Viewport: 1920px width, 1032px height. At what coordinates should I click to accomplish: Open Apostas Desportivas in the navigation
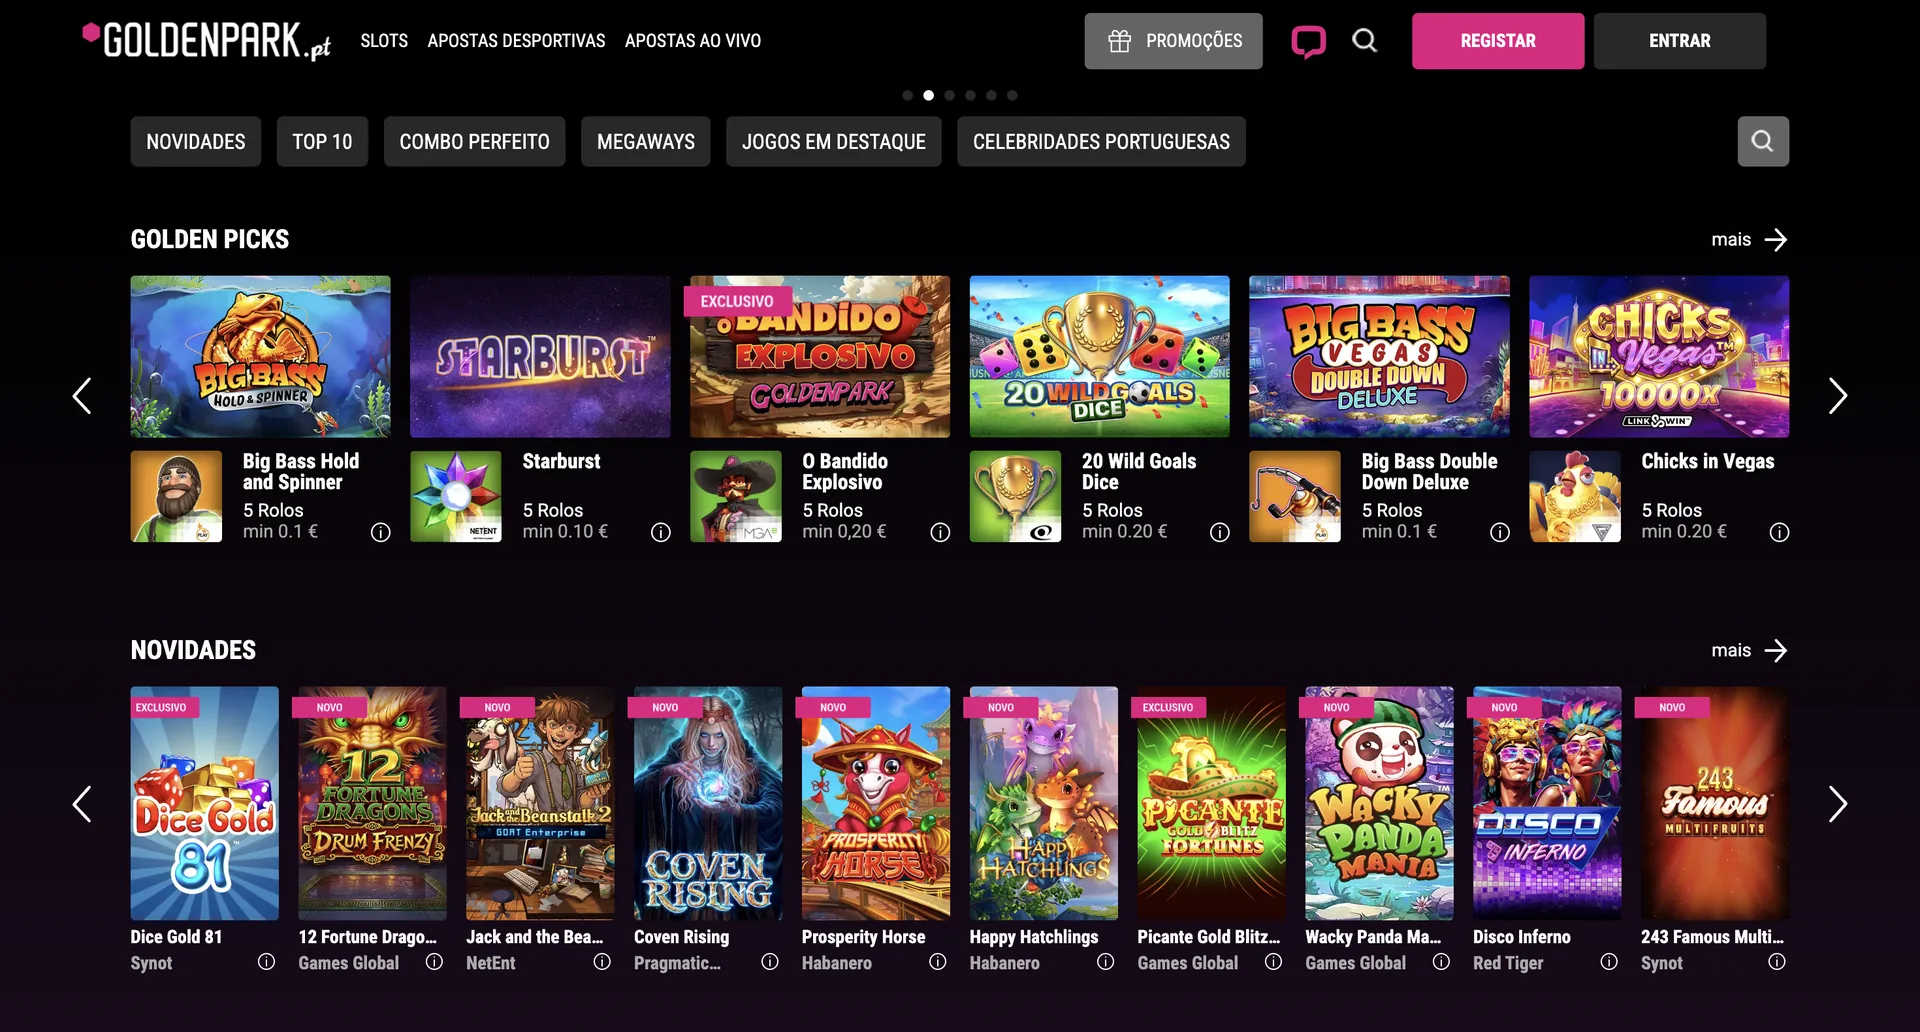coord(516,41)
